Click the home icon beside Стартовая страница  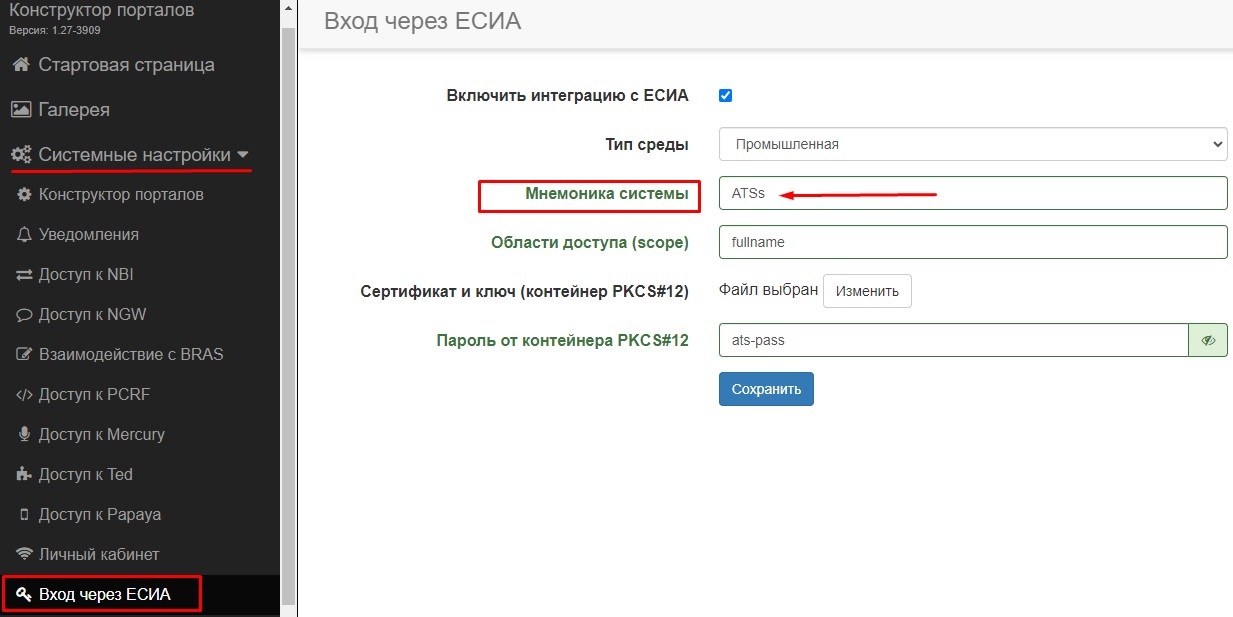click(x=20, y=65)
